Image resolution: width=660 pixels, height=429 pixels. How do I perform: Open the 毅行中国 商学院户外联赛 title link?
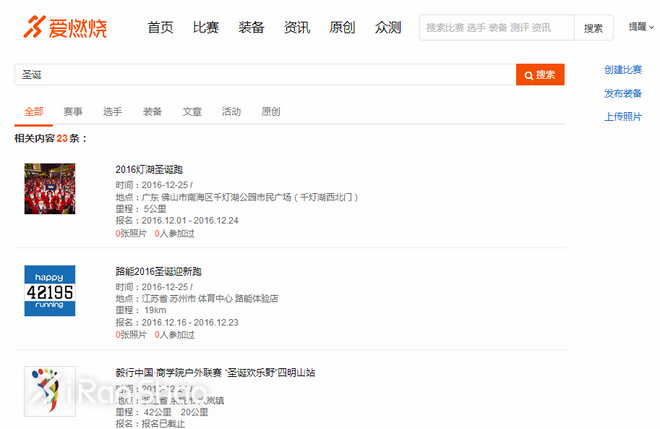pyautogui.click(x=215, y=373)
